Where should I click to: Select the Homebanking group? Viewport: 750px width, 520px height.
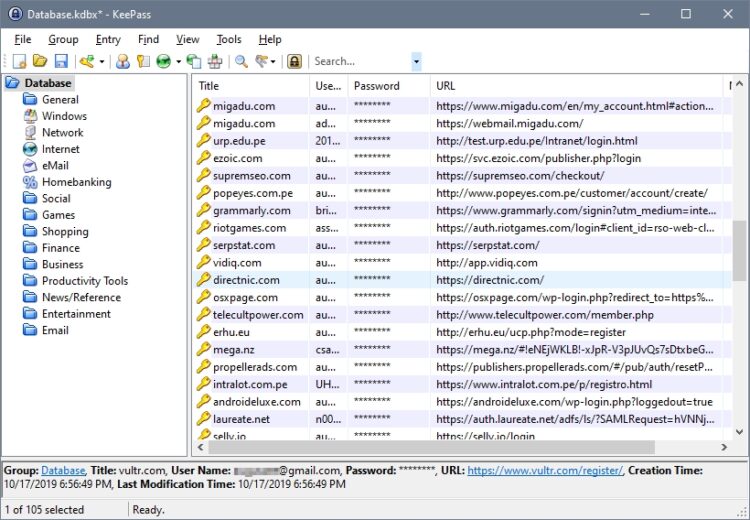click(77, 182)
